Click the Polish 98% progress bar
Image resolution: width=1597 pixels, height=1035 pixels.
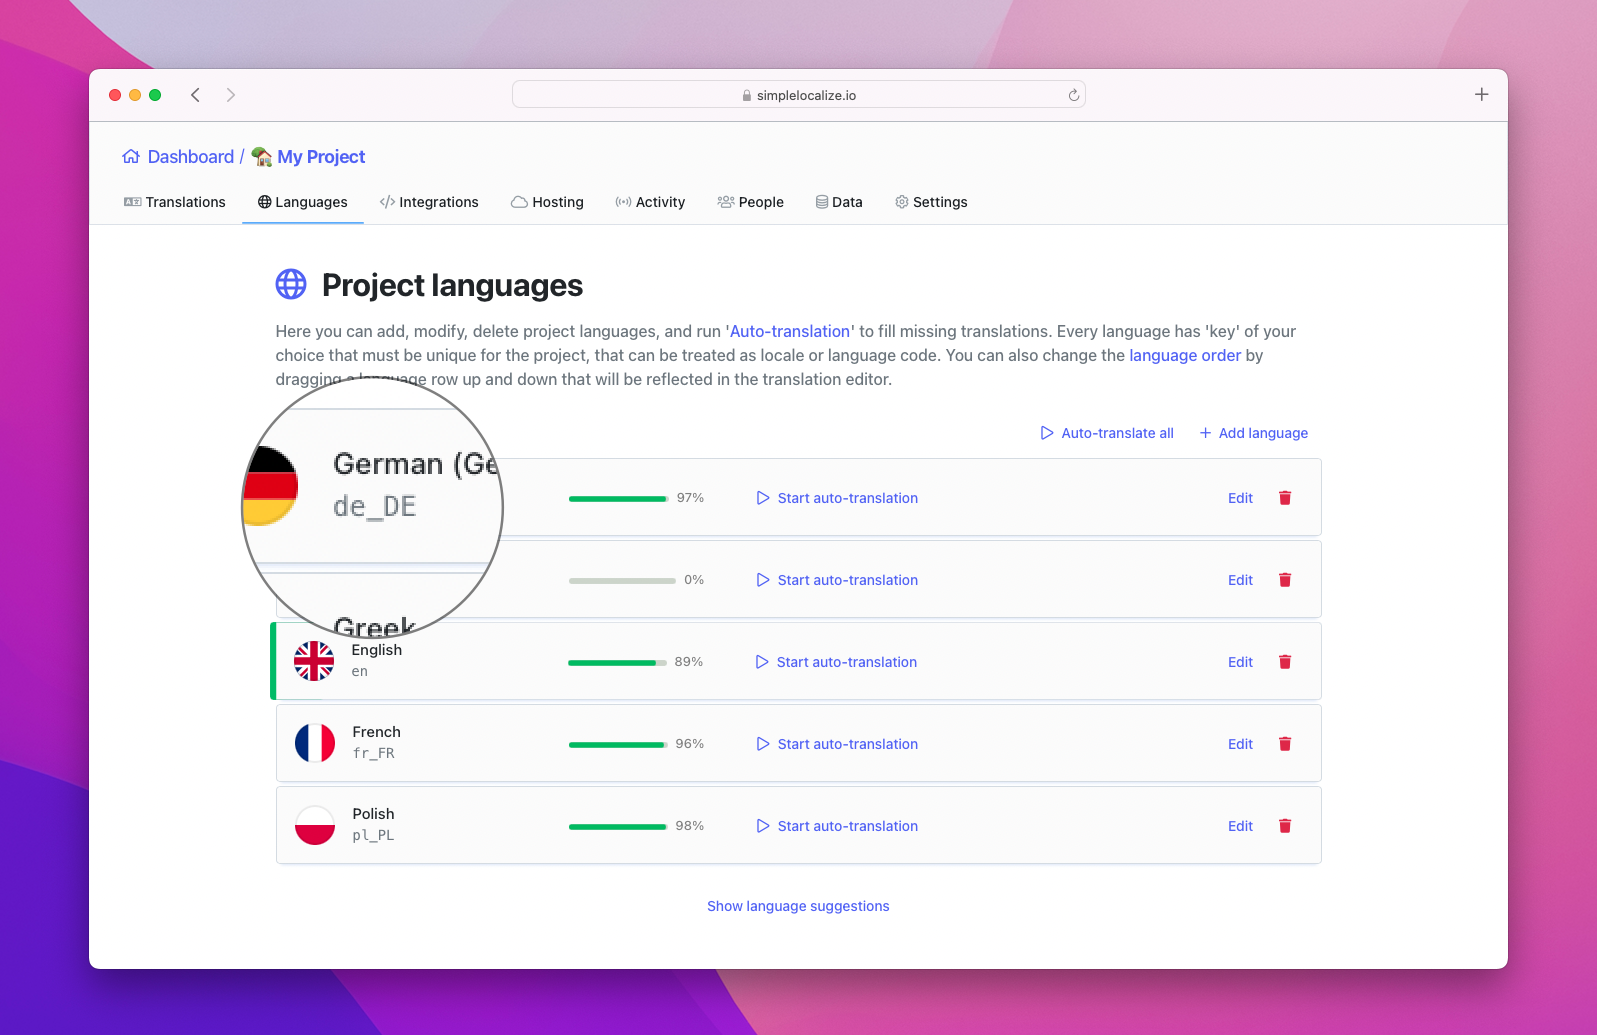(618, 826)
